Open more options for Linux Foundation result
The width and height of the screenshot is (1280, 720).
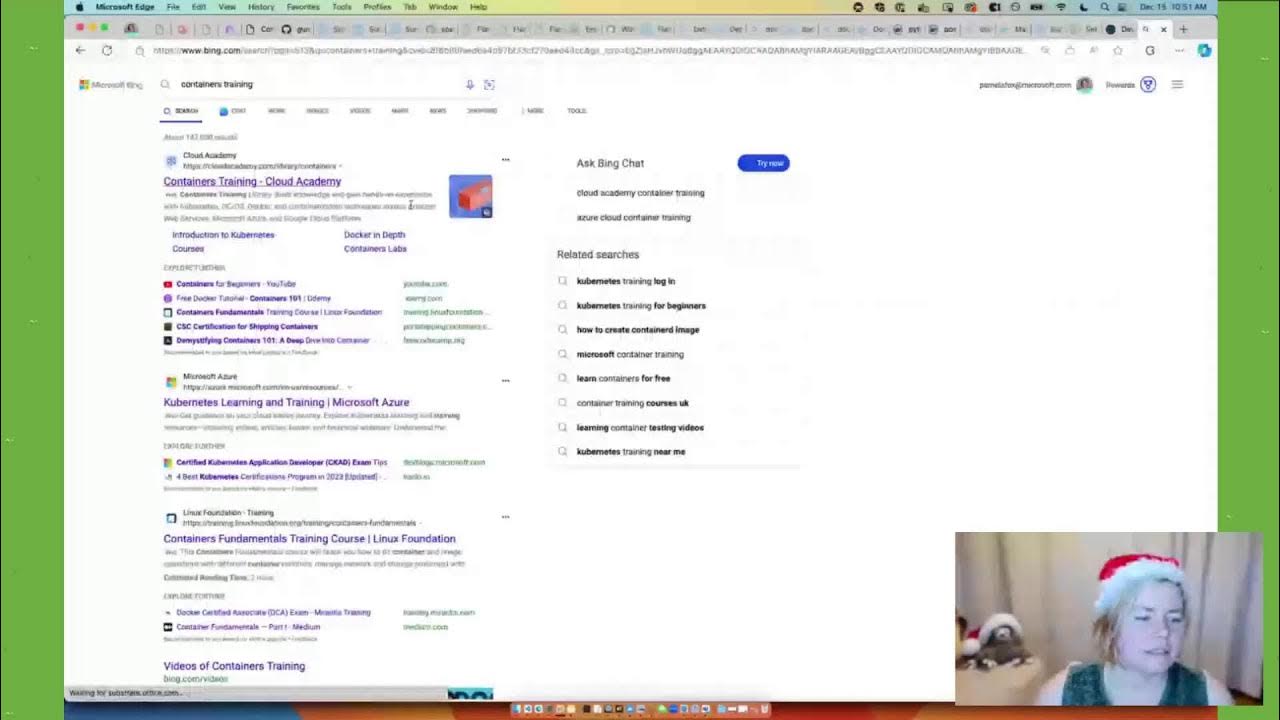point(505,517)
